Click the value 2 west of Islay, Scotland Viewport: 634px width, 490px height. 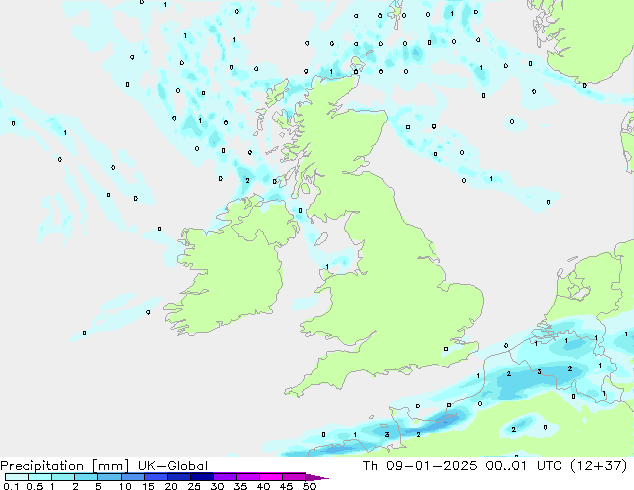coord(247,181)
